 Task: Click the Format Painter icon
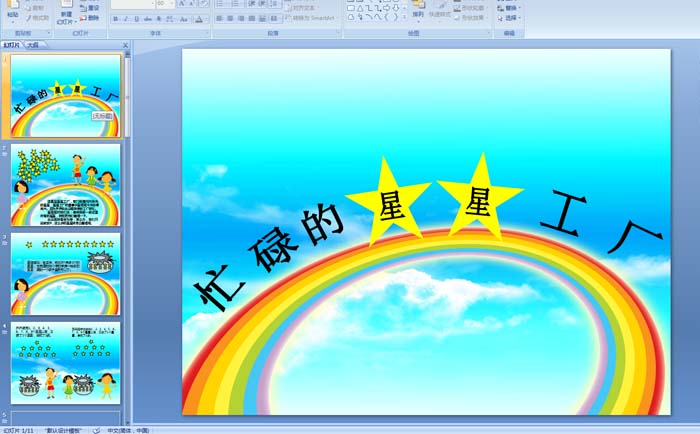(38, 18)
